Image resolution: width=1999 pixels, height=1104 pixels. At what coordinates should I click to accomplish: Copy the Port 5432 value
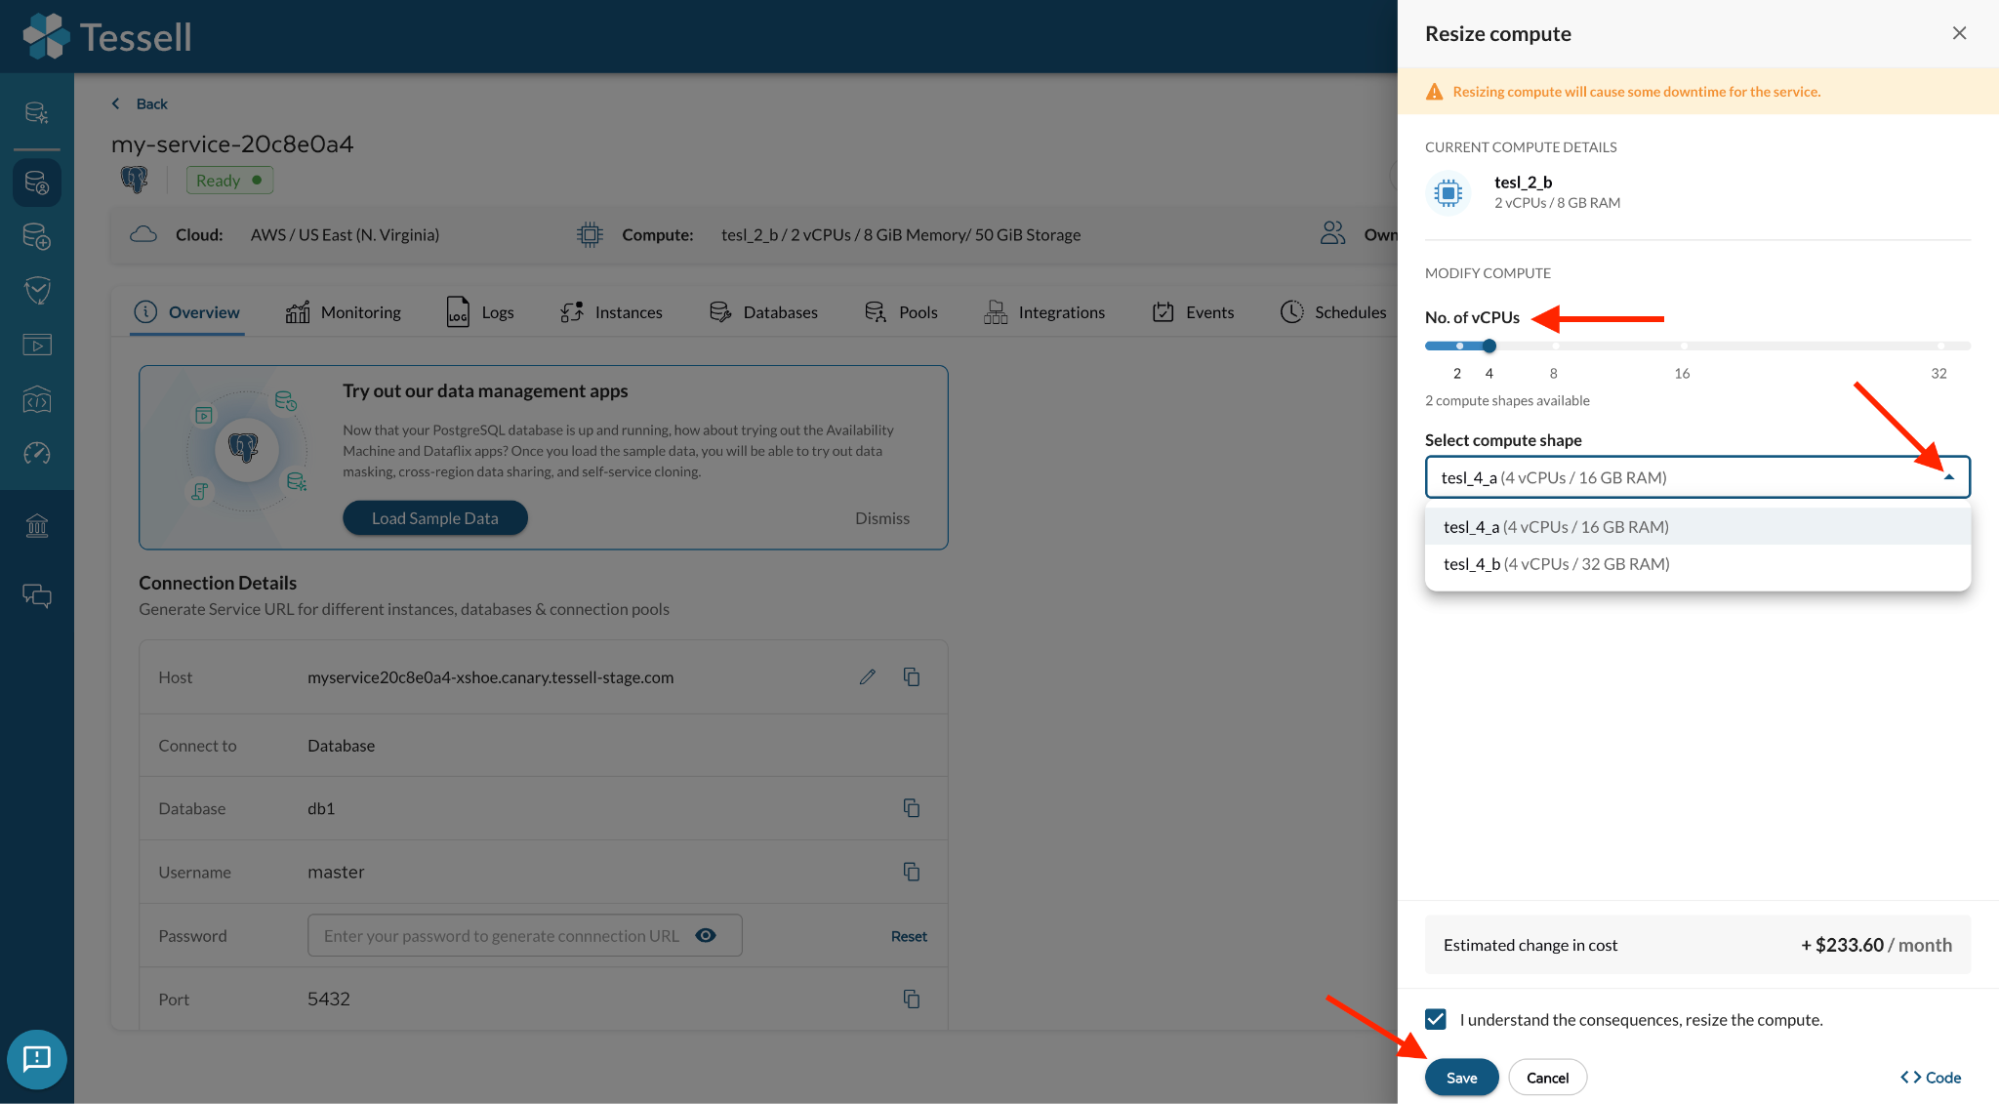tap(911, 999)
